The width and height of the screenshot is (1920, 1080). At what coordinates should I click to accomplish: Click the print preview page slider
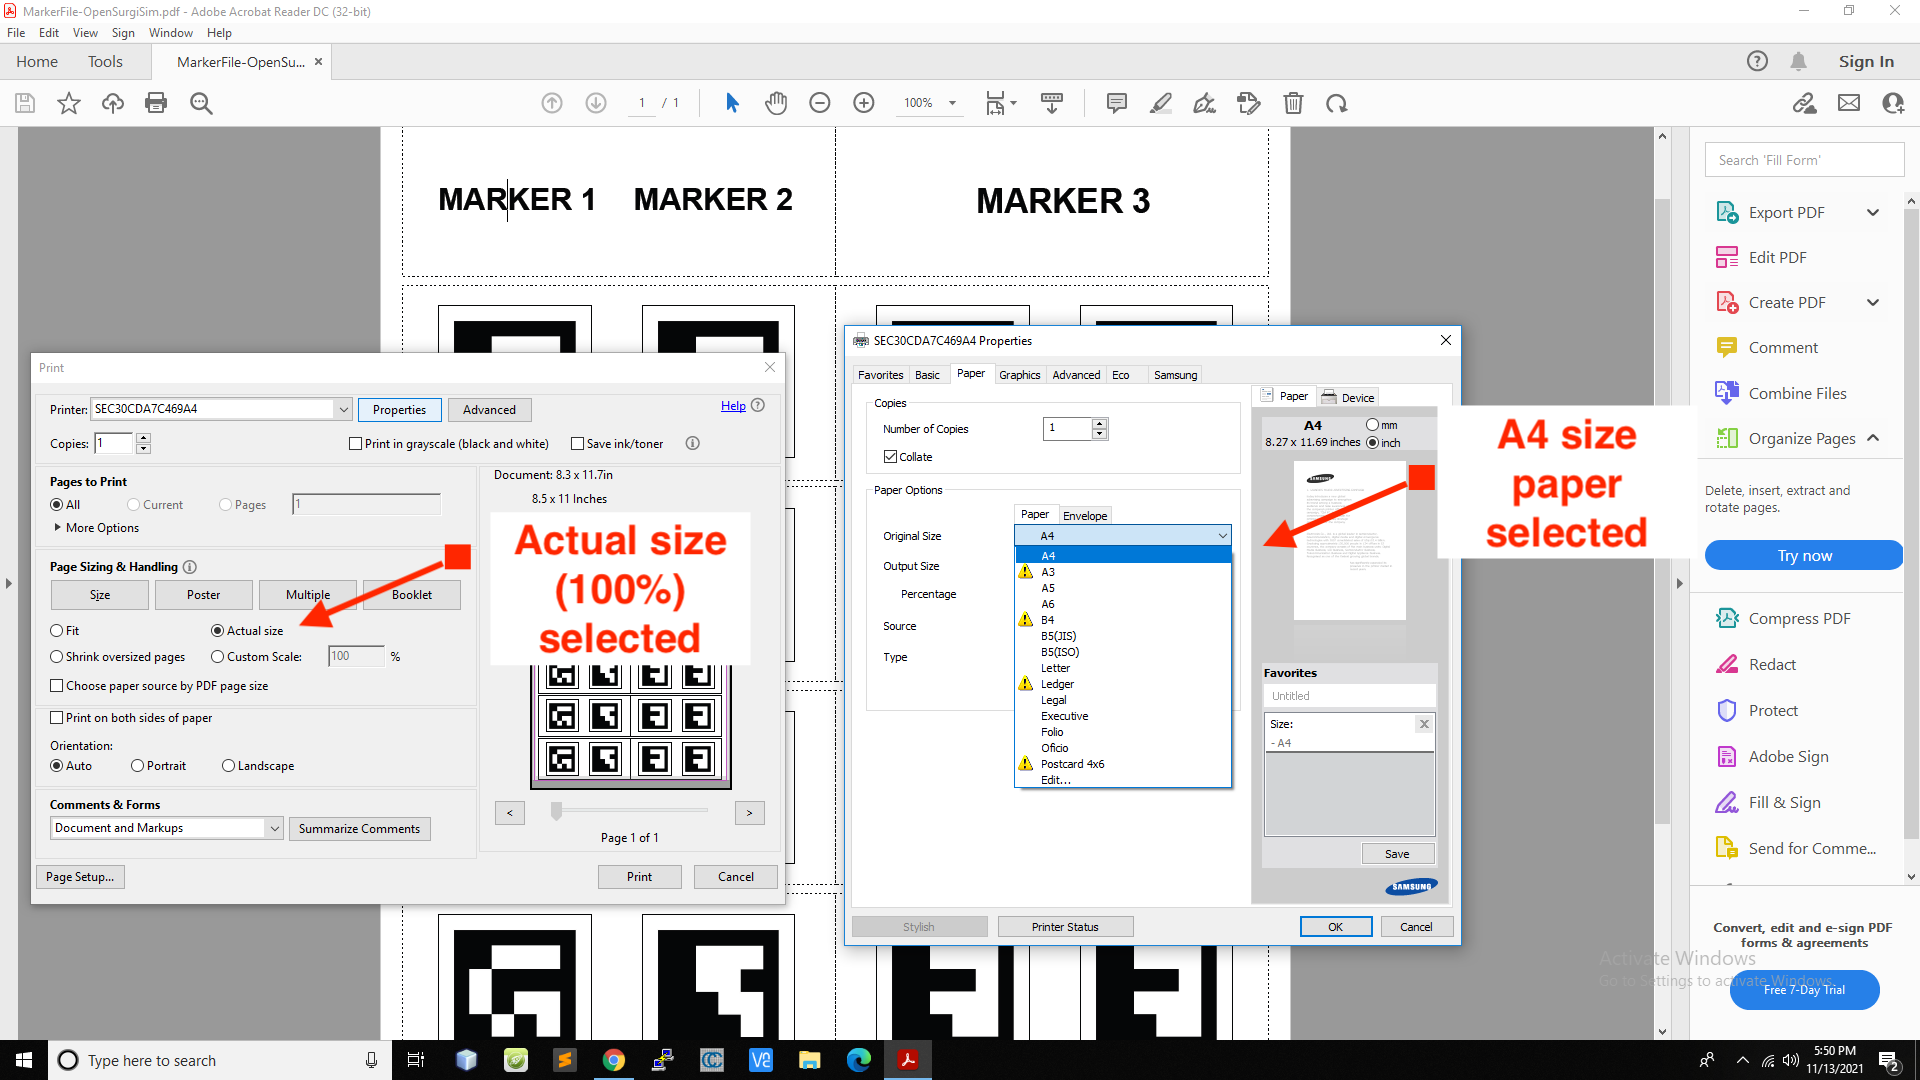pos(557,811)
